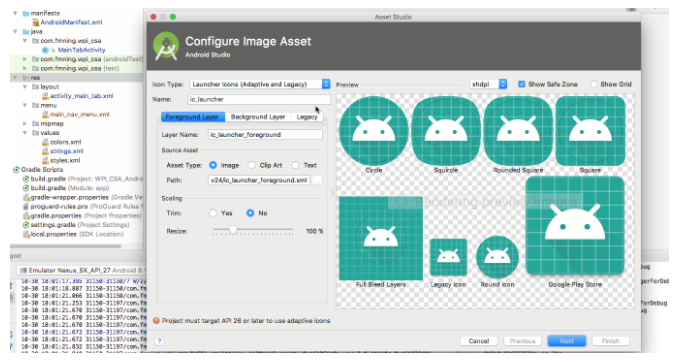Collapse the values folder node
Viewport: 682px width, 362px height.
click(x=25, y=133)
